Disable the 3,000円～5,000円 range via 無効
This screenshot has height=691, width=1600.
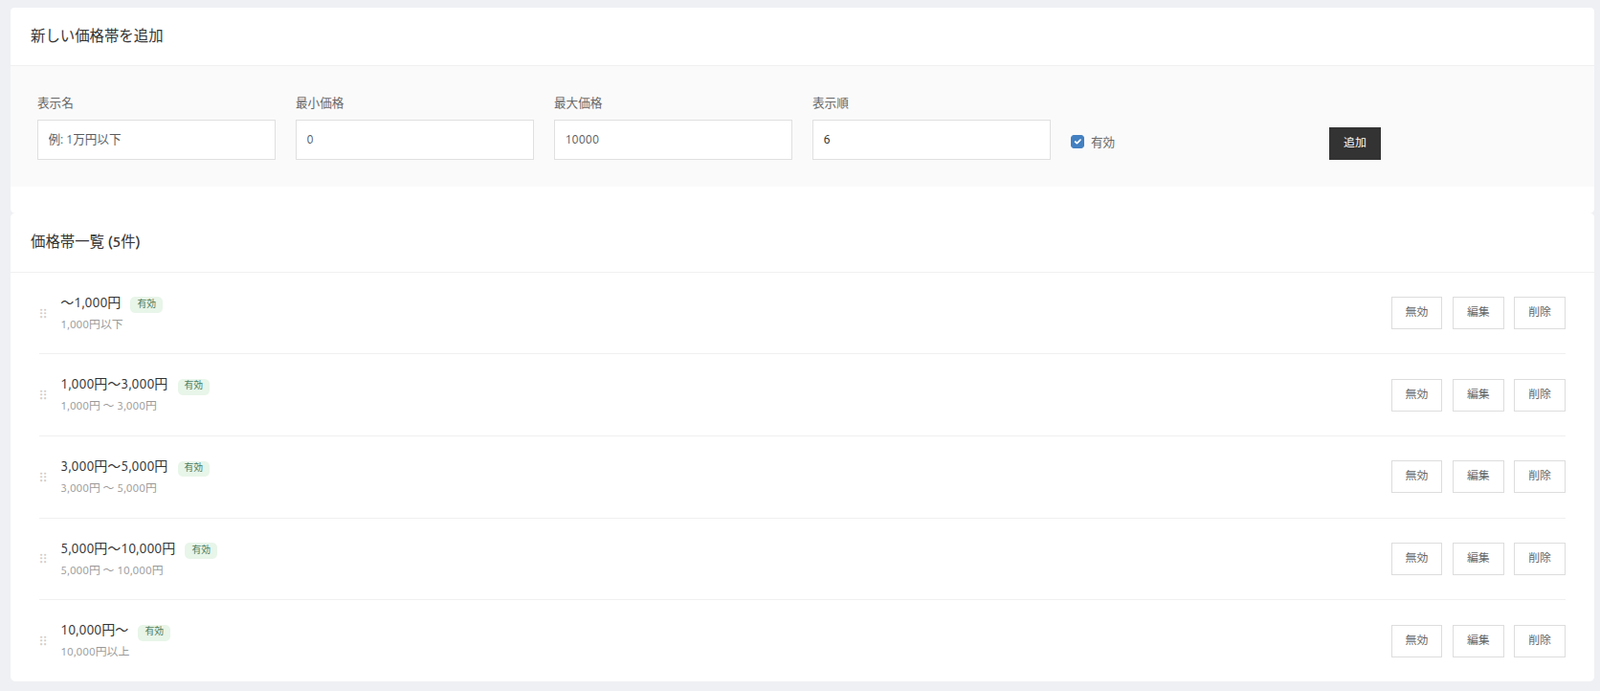point(1416,476)
